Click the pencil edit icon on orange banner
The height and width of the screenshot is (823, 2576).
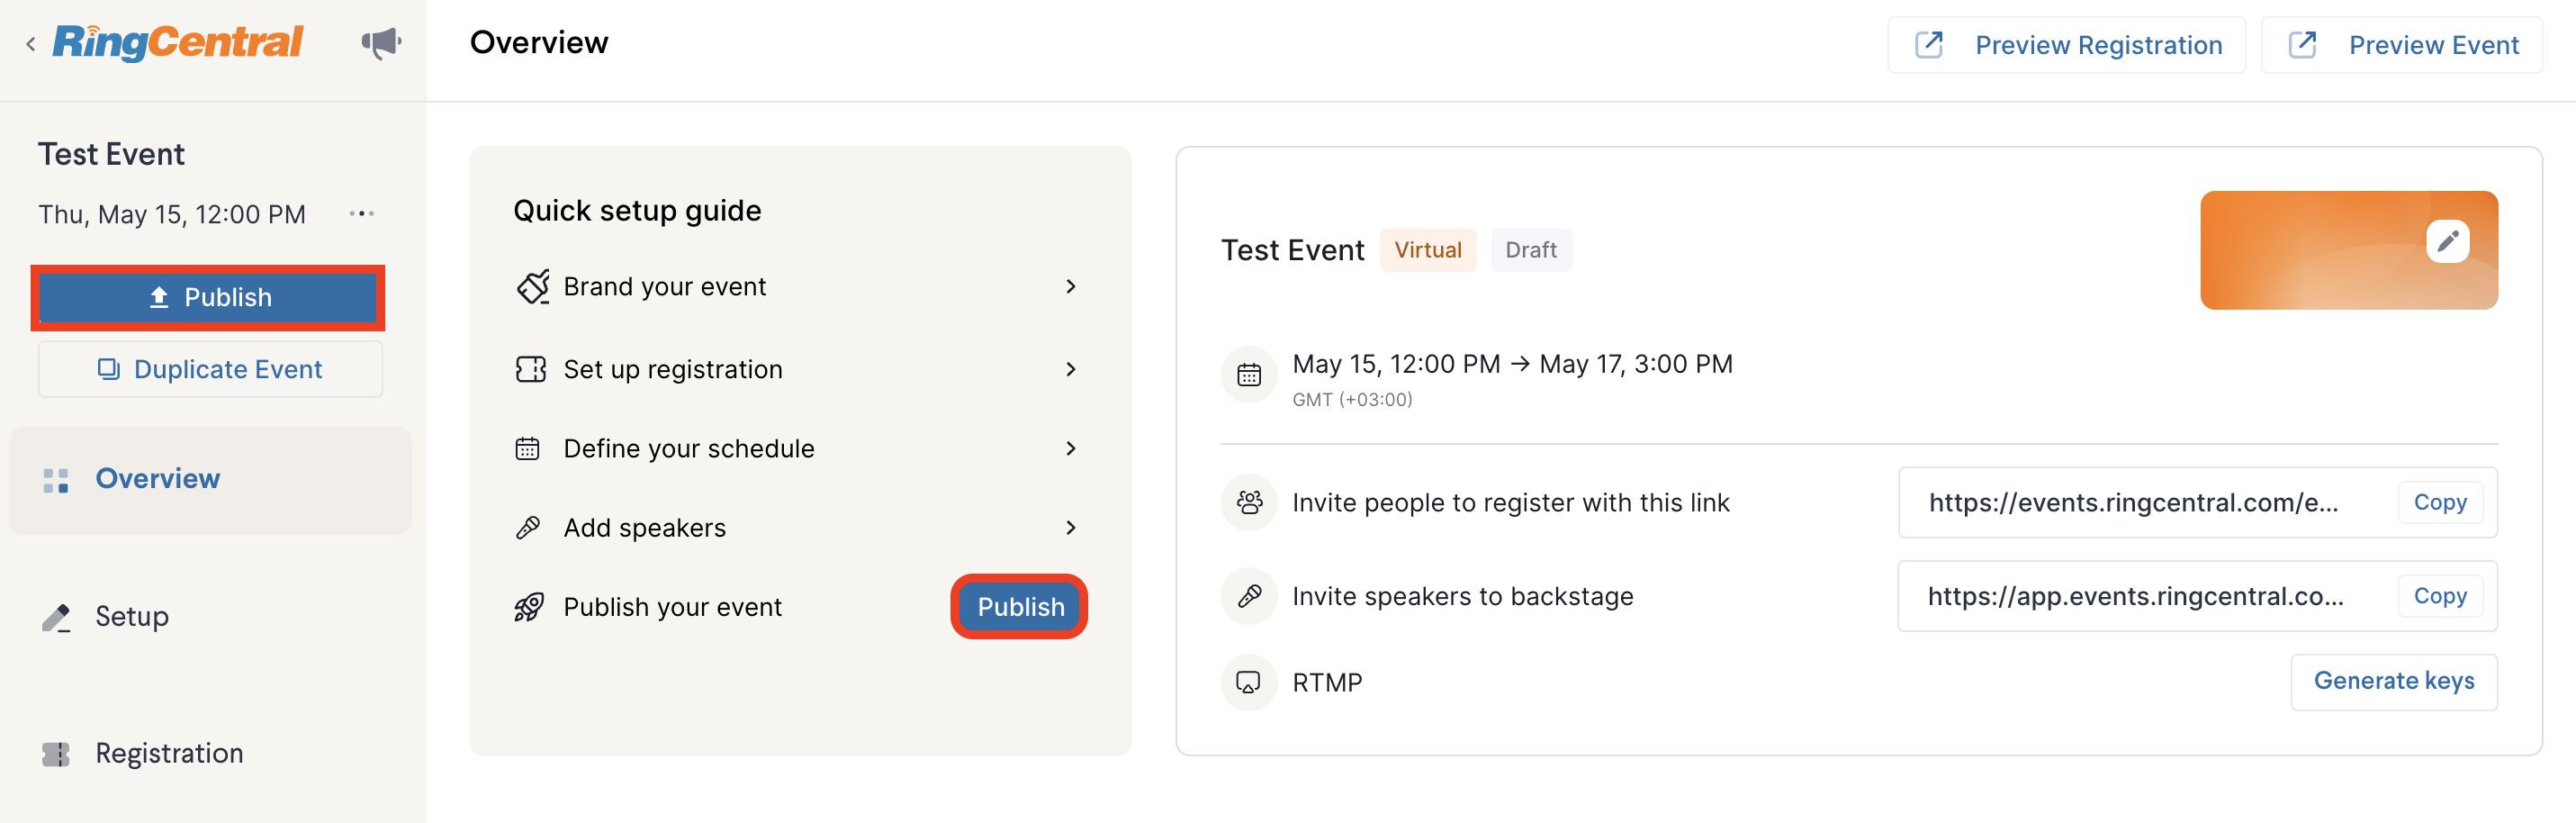(x=2447, y=241)
